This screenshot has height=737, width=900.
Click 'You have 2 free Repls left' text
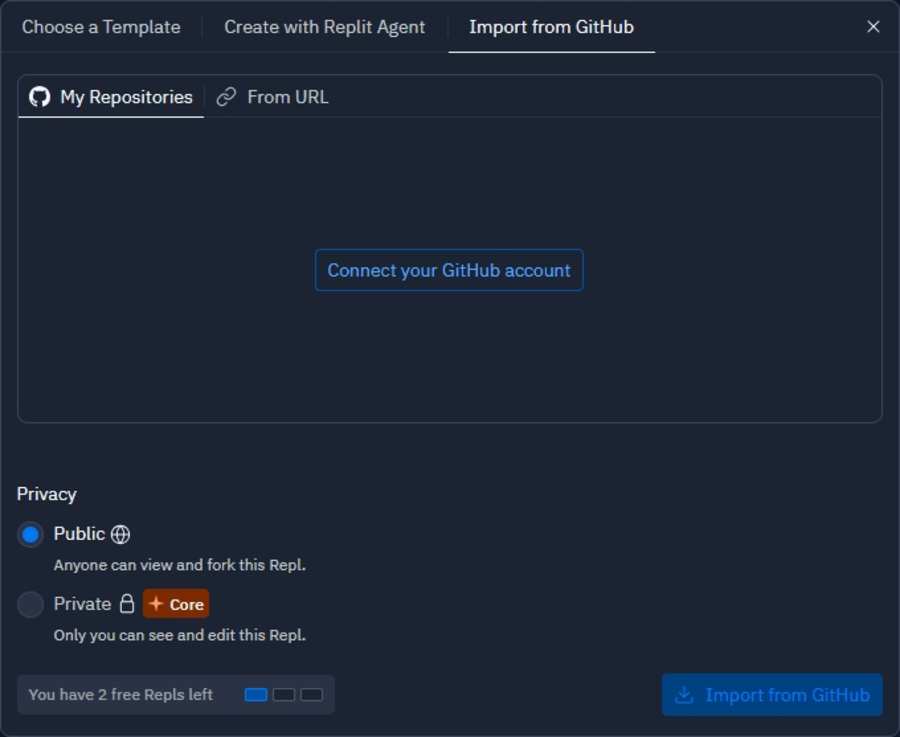(121, 695)
